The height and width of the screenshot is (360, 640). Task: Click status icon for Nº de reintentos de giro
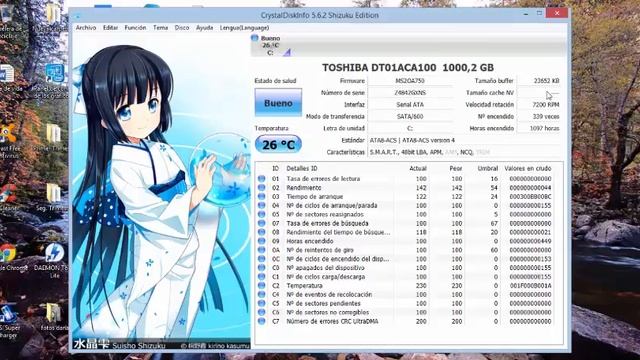tap(262, 250)
